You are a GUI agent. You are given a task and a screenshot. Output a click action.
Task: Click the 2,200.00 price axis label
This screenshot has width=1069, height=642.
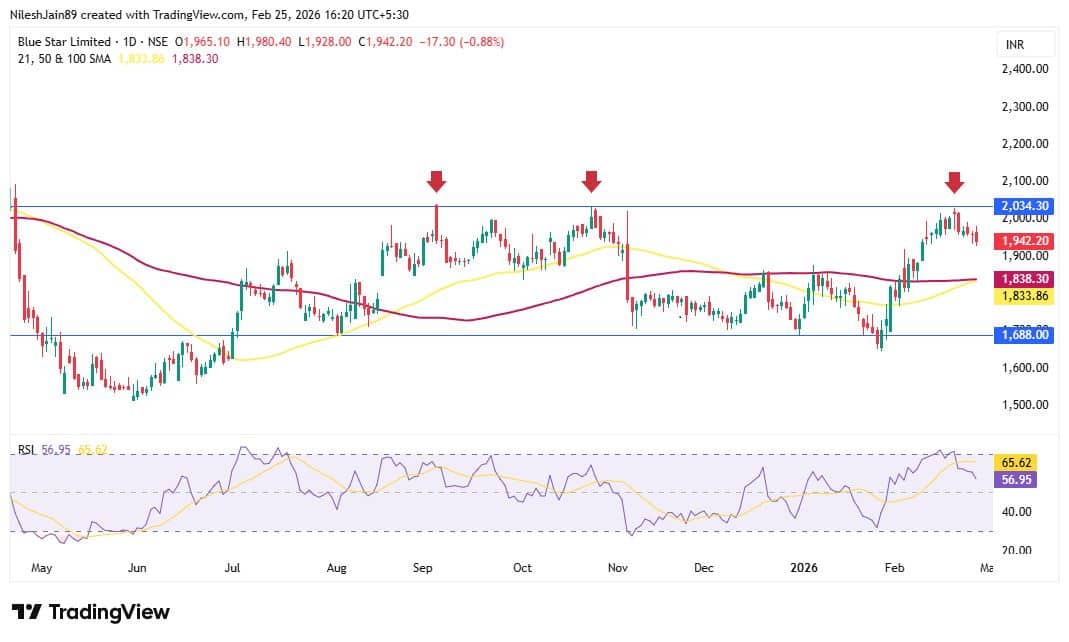1025,144
